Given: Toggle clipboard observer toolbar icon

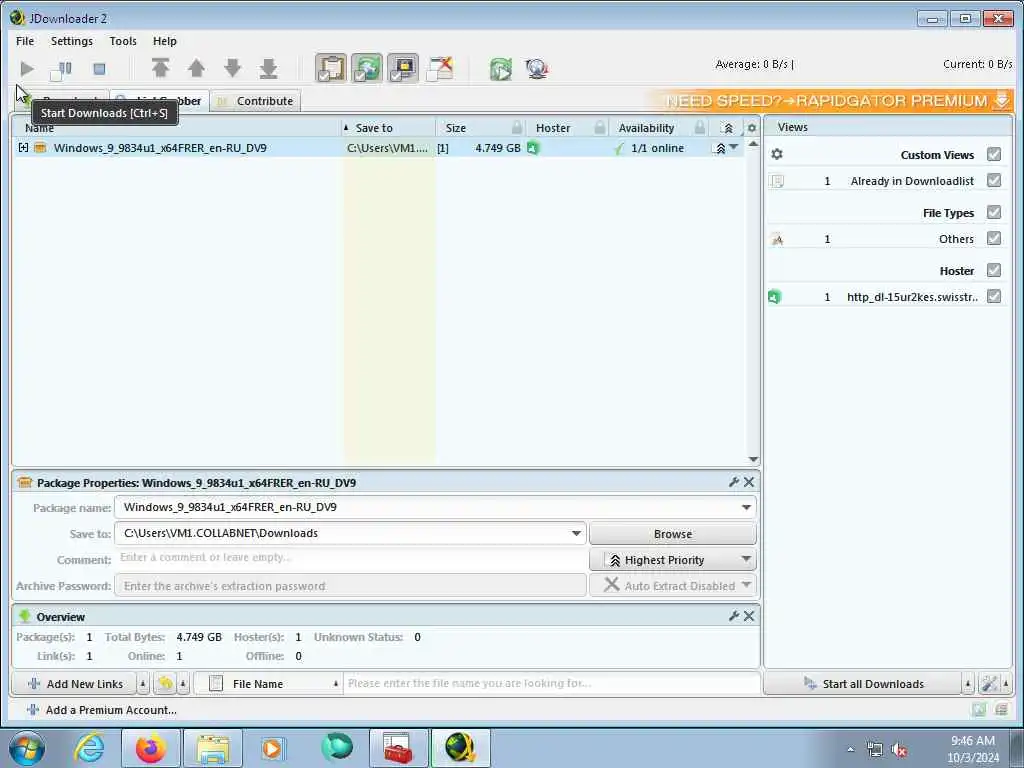Looking at the screenshot, I should point(331,68).
